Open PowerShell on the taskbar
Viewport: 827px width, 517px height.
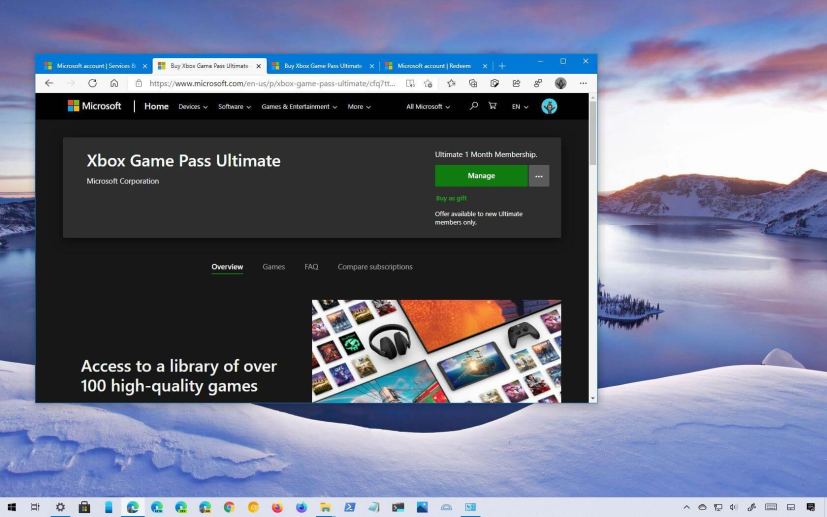[x=350, y=507]
